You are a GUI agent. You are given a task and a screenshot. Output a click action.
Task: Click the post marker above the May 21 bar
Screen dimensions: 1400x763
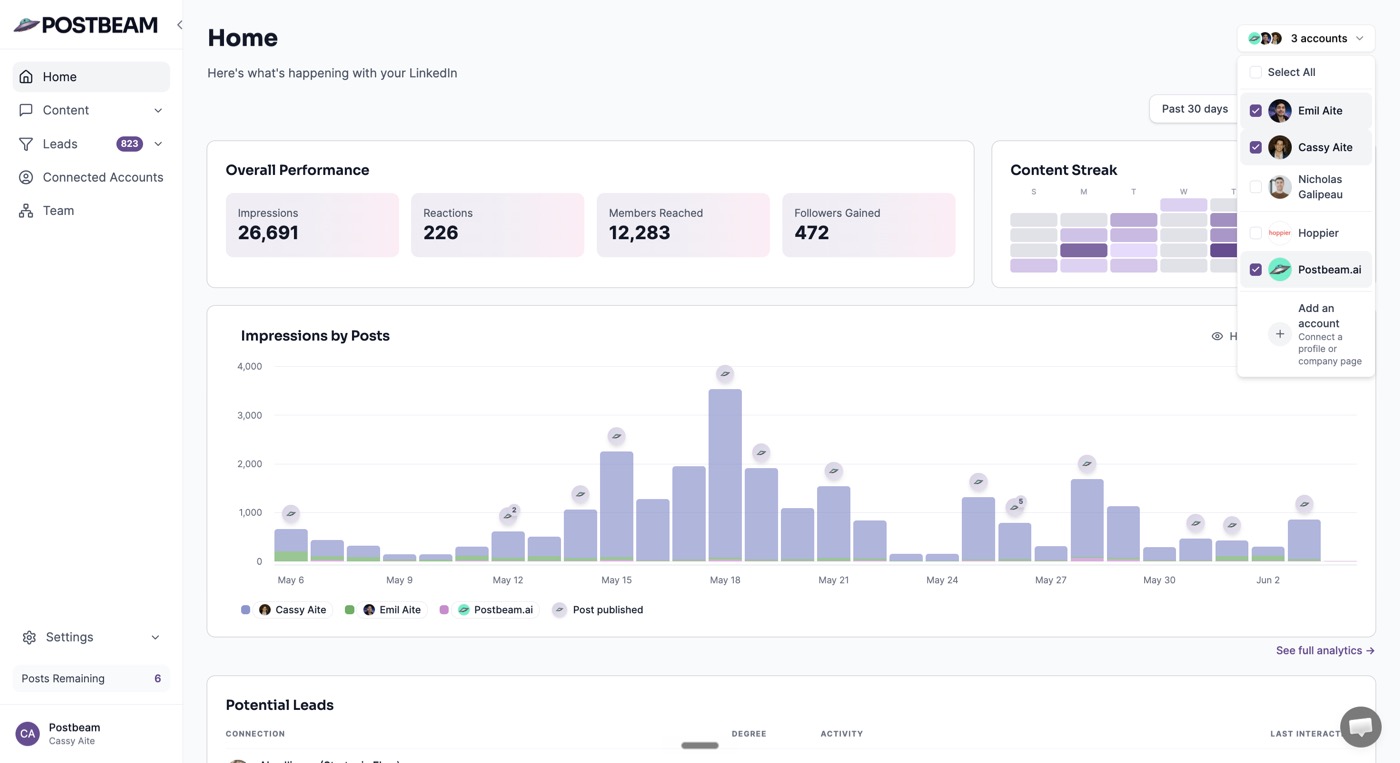[834, 471]
